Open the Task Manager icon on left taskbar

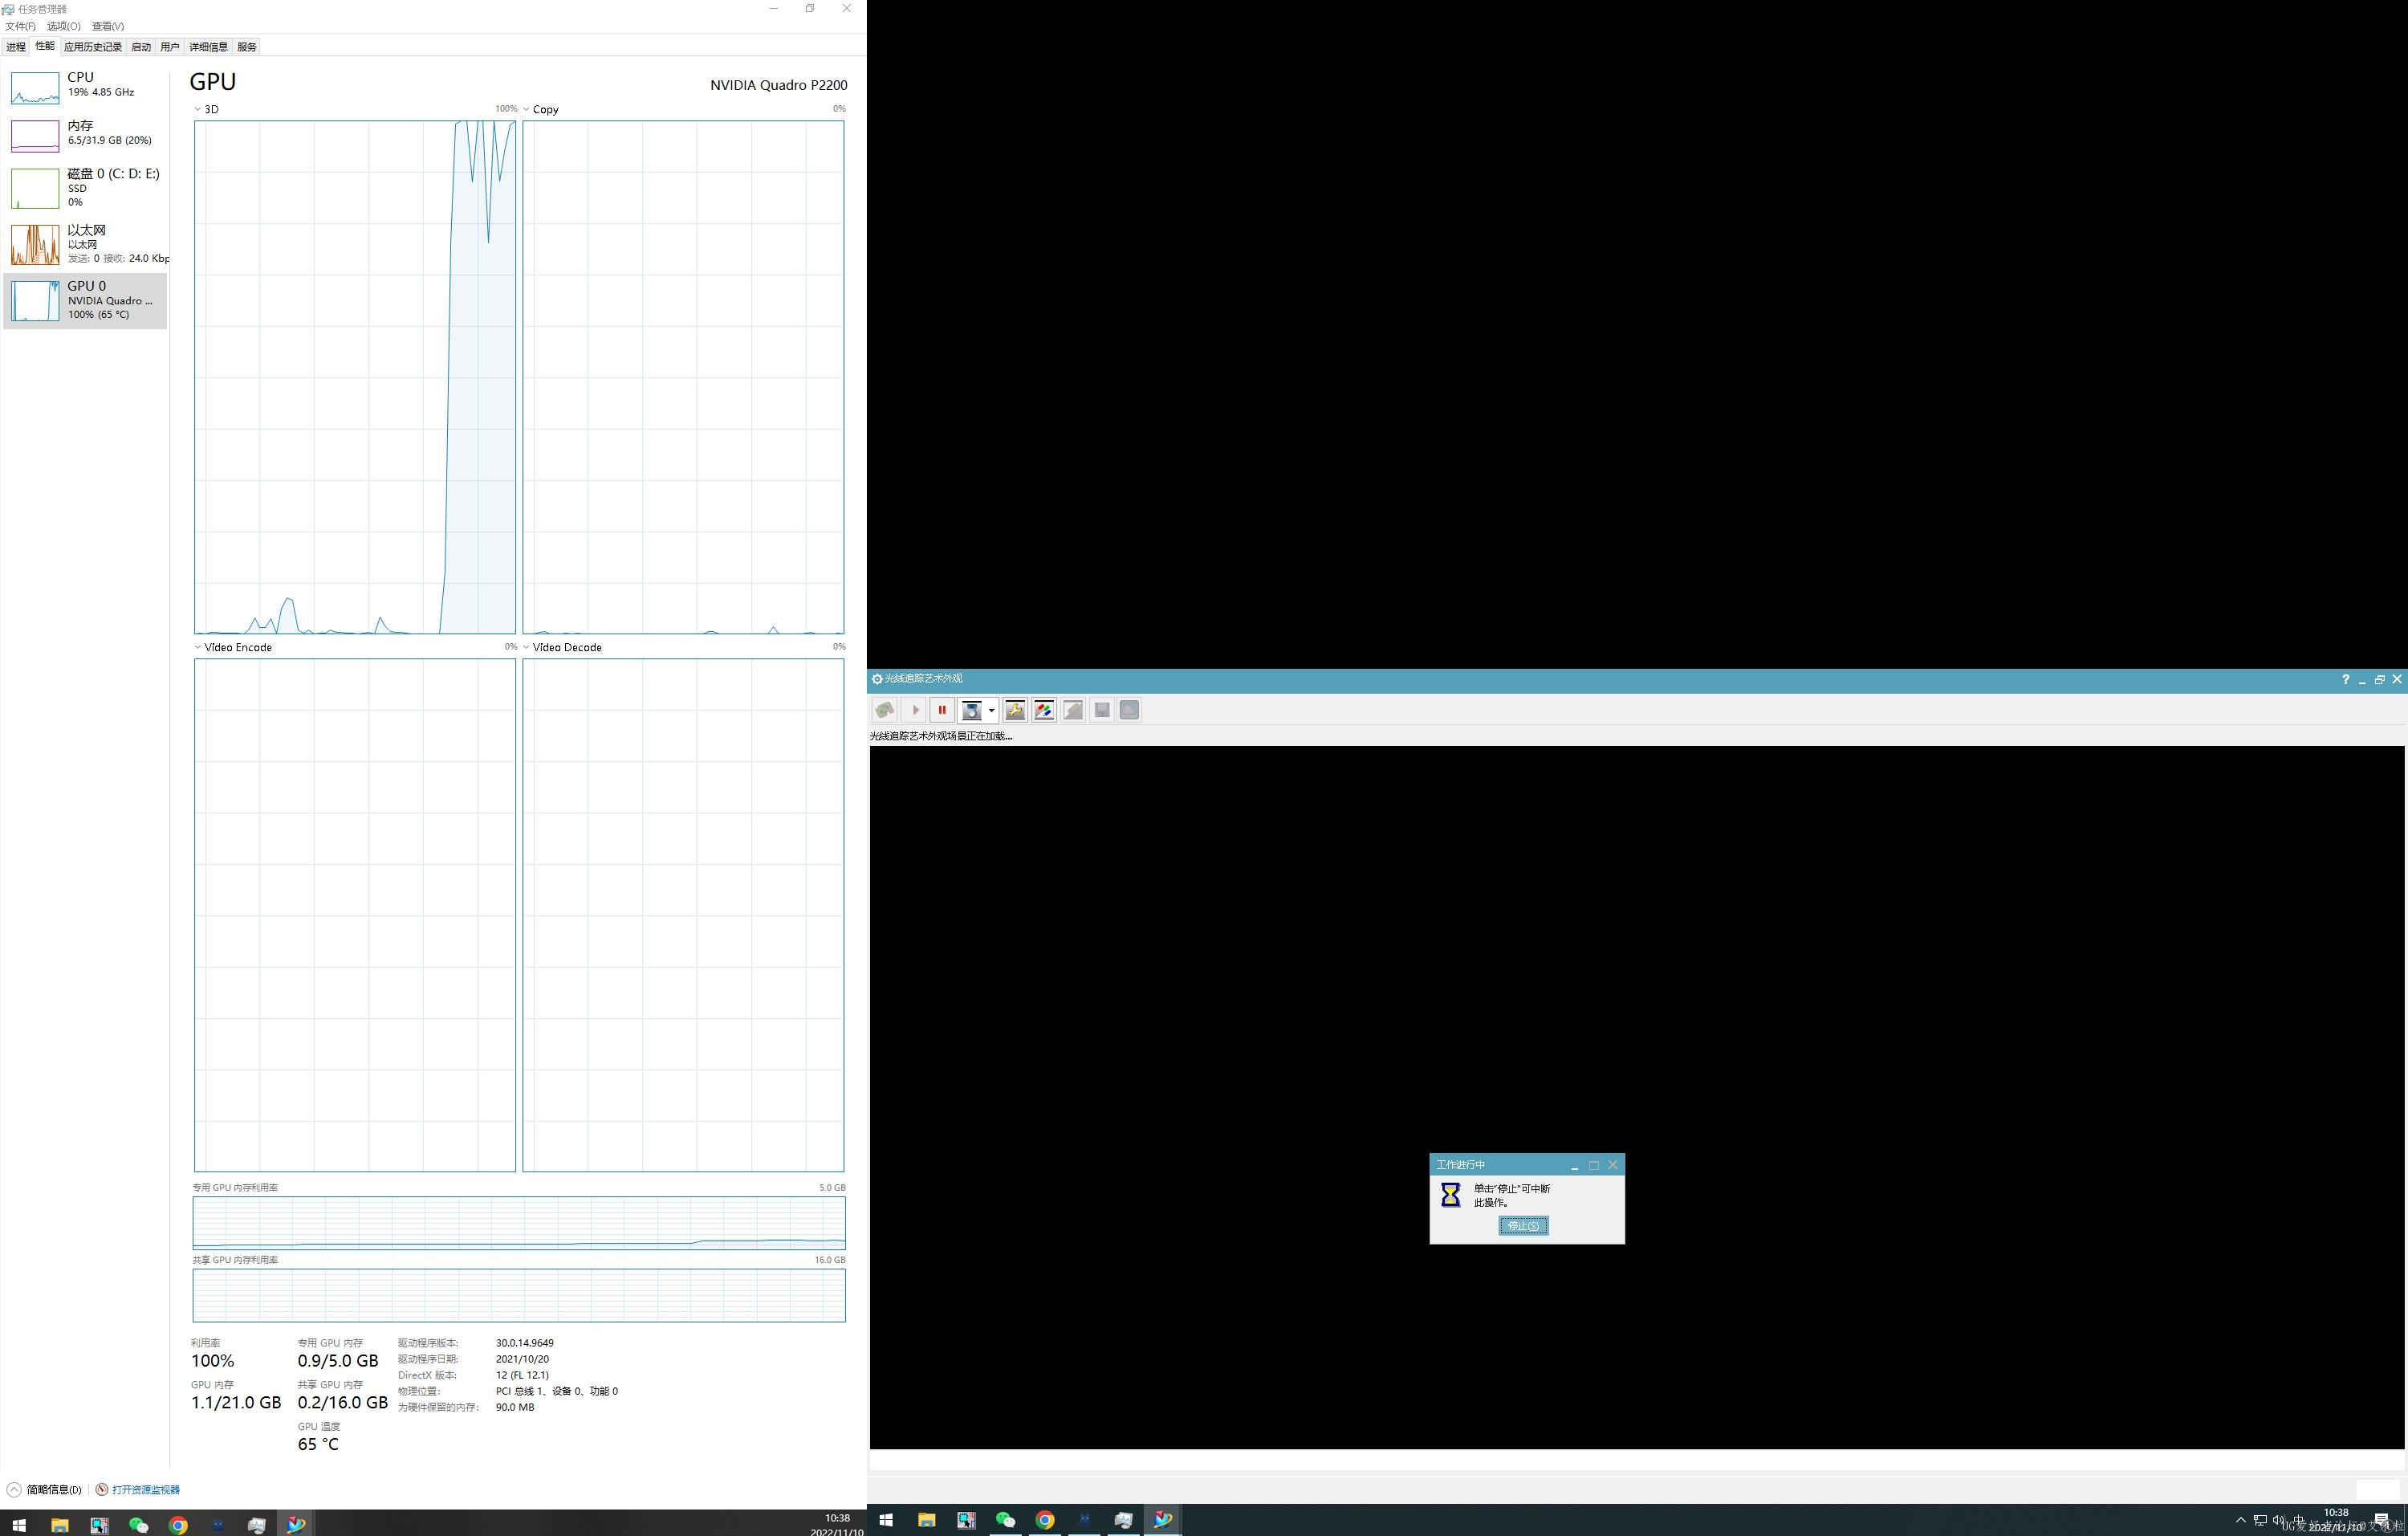click(x=257, y=1525)
